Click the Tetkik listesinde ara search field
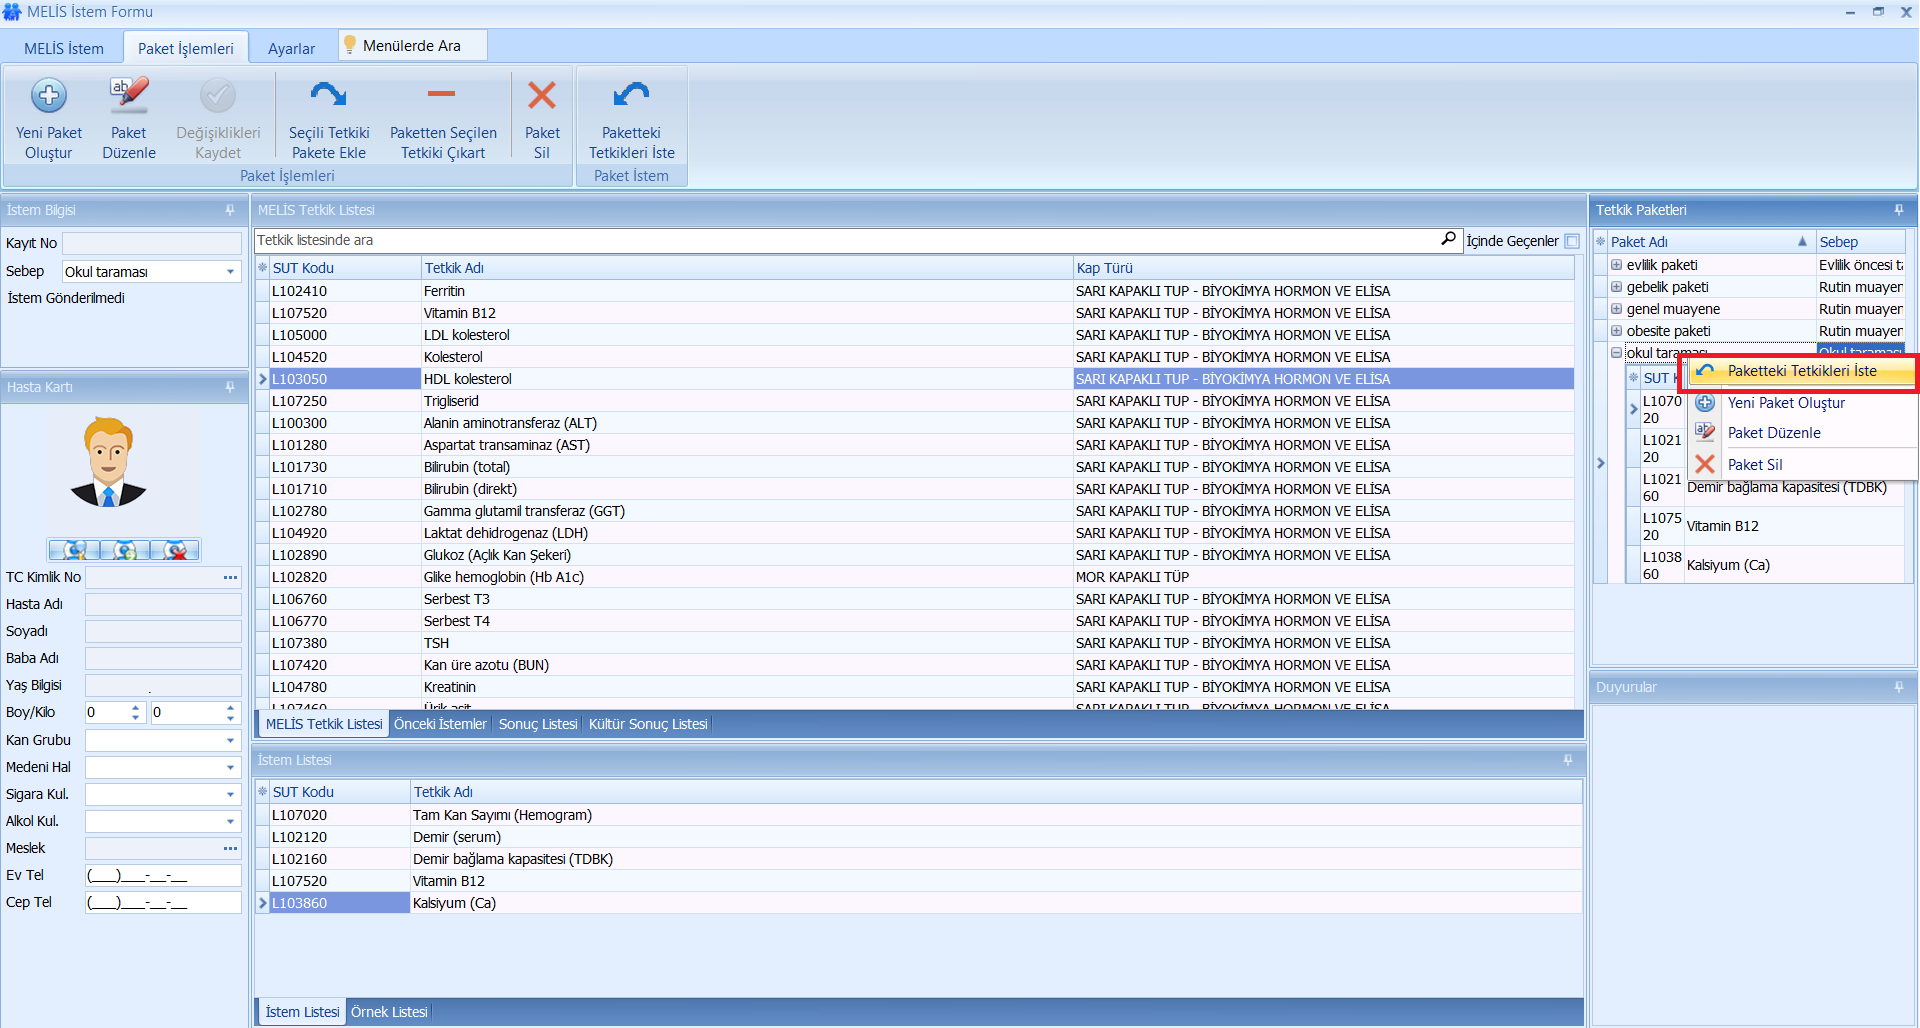This screenshot has width=1920, height=1028. coord(846,240)
